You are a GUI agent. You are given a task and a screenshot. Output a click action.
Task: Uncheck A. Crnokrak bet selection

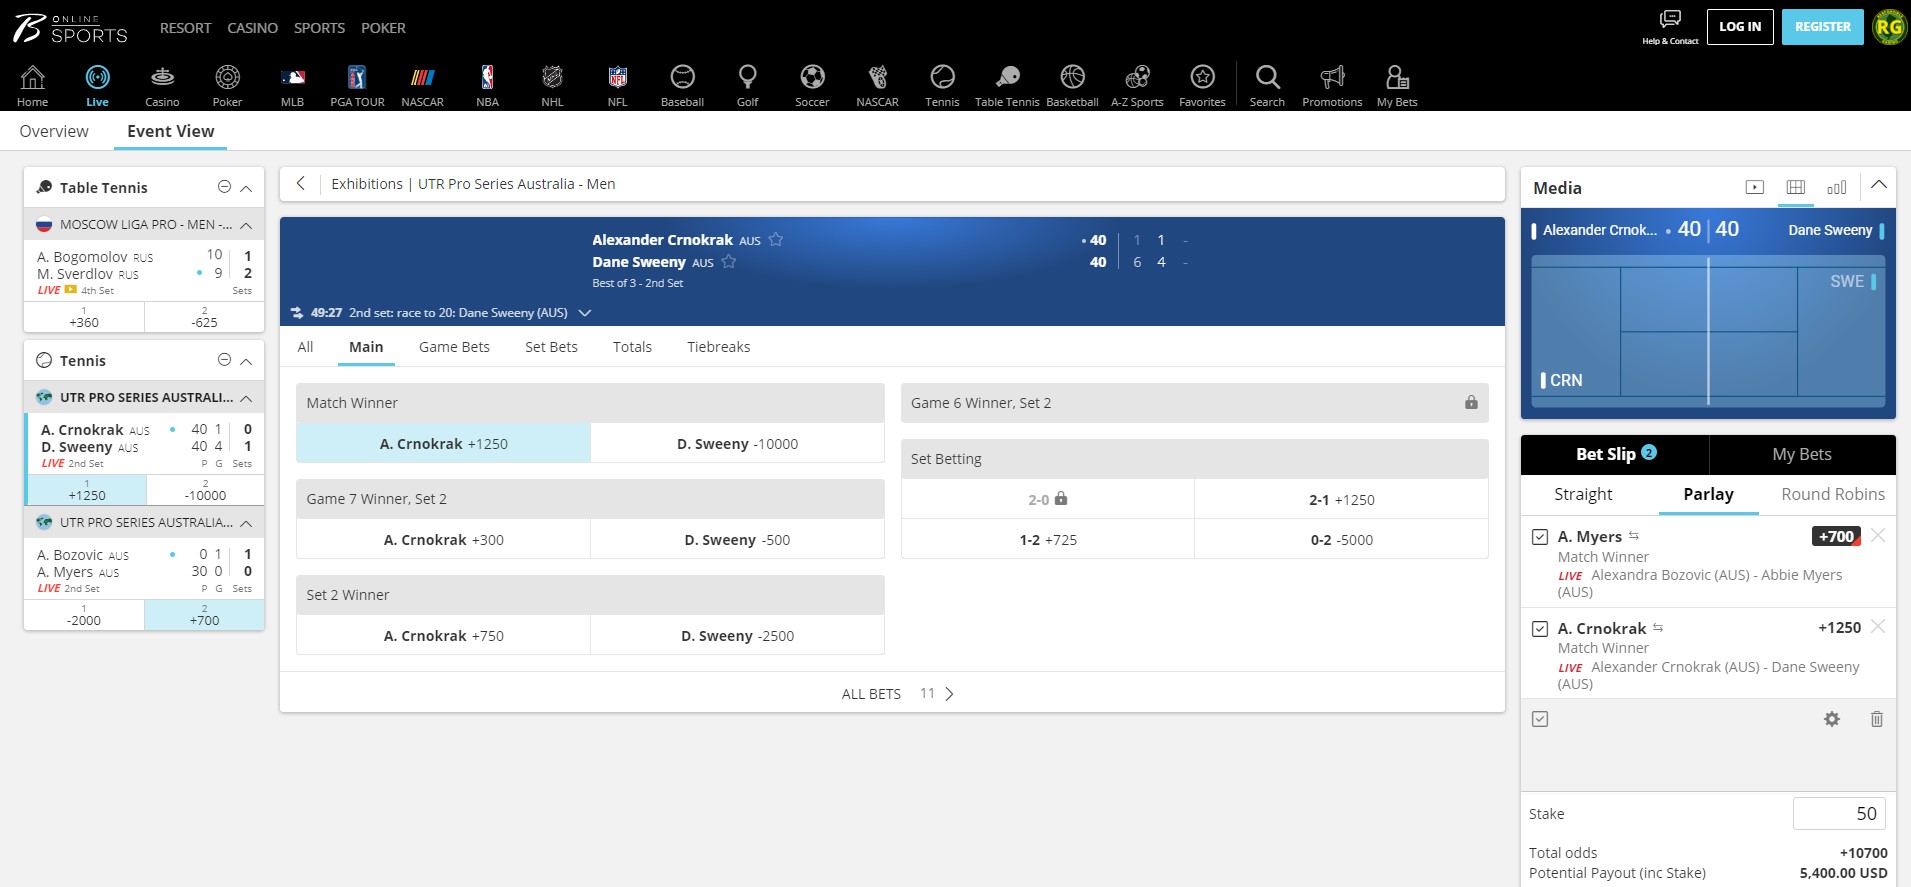(x=1540, y=629)
